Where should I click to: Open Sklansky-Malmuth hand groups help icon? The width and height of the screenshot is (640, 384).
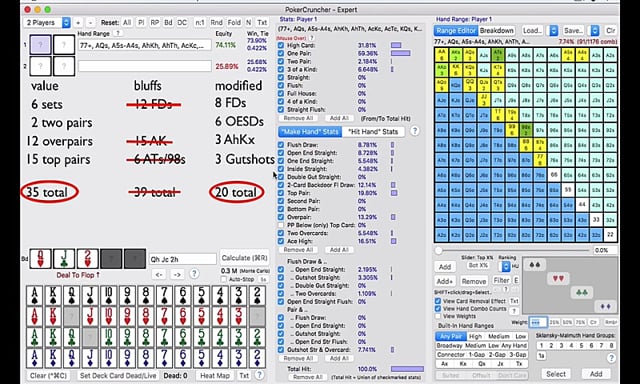611,358
